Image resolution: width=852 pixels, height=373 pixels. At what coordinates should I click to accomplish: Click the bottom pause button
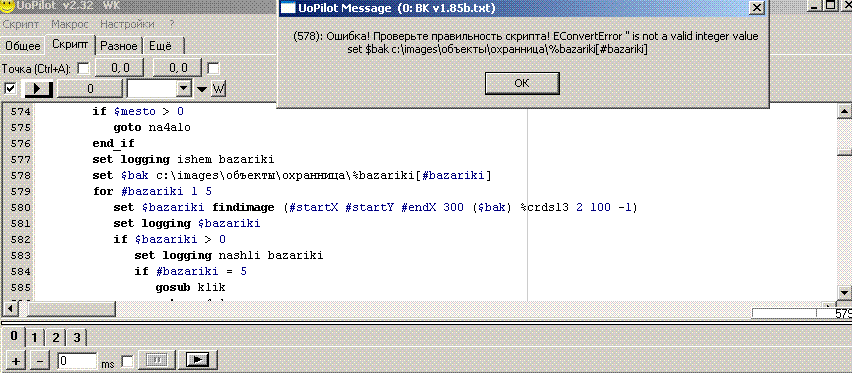tap(157, 360)
